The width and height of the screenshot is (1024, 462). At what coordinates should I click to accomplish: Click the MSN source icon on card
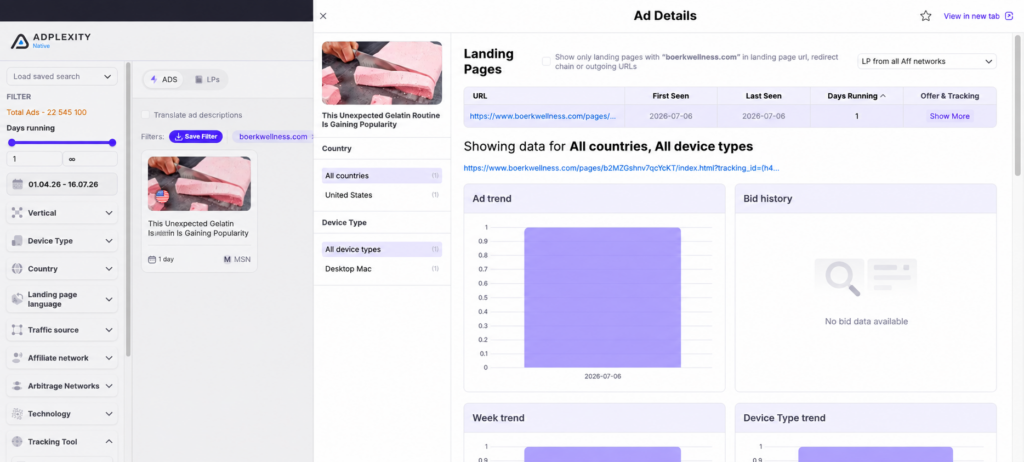click(x=227, y=259)
